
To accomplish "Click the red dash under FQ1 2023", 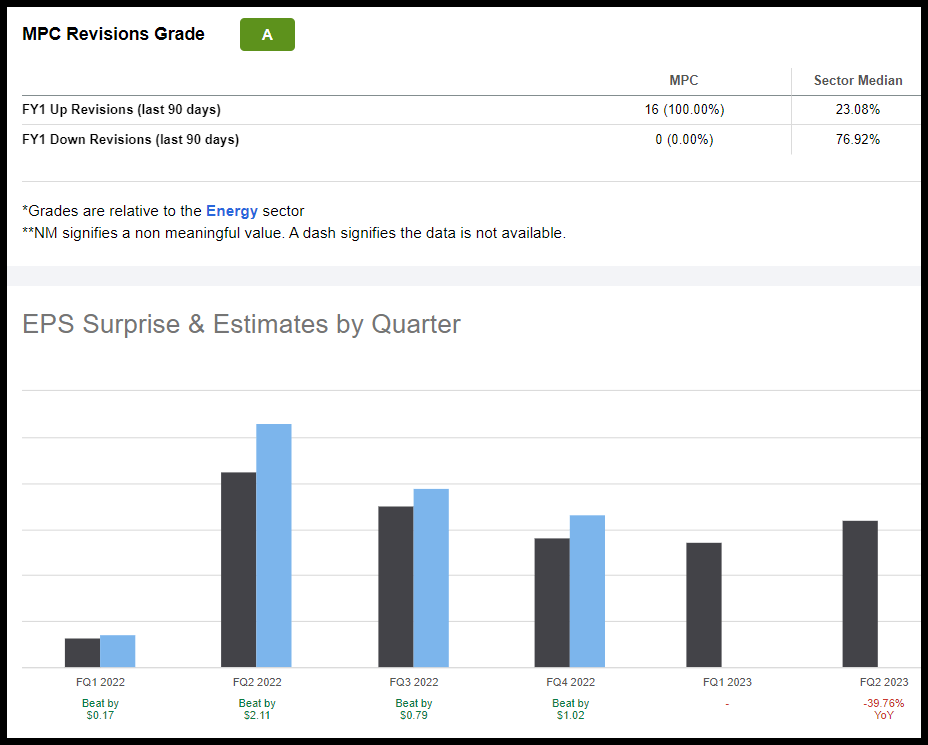I will click(727, 704).
